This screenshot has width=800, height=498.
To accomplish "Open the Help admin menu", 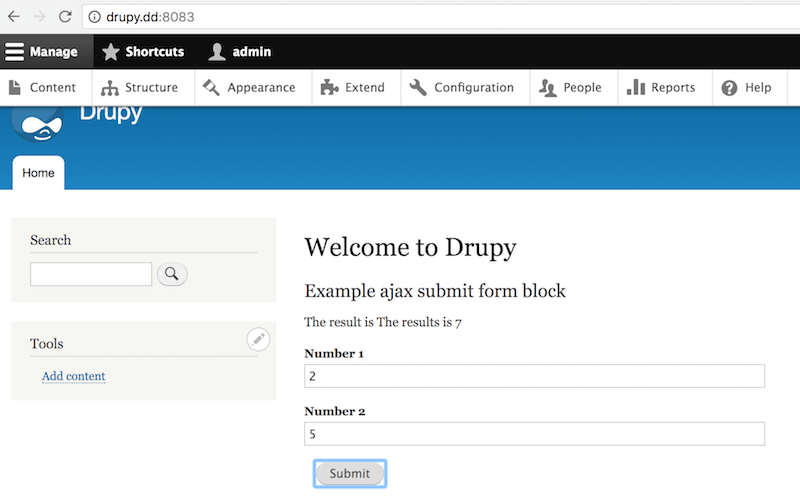I will tap(747, 88).
